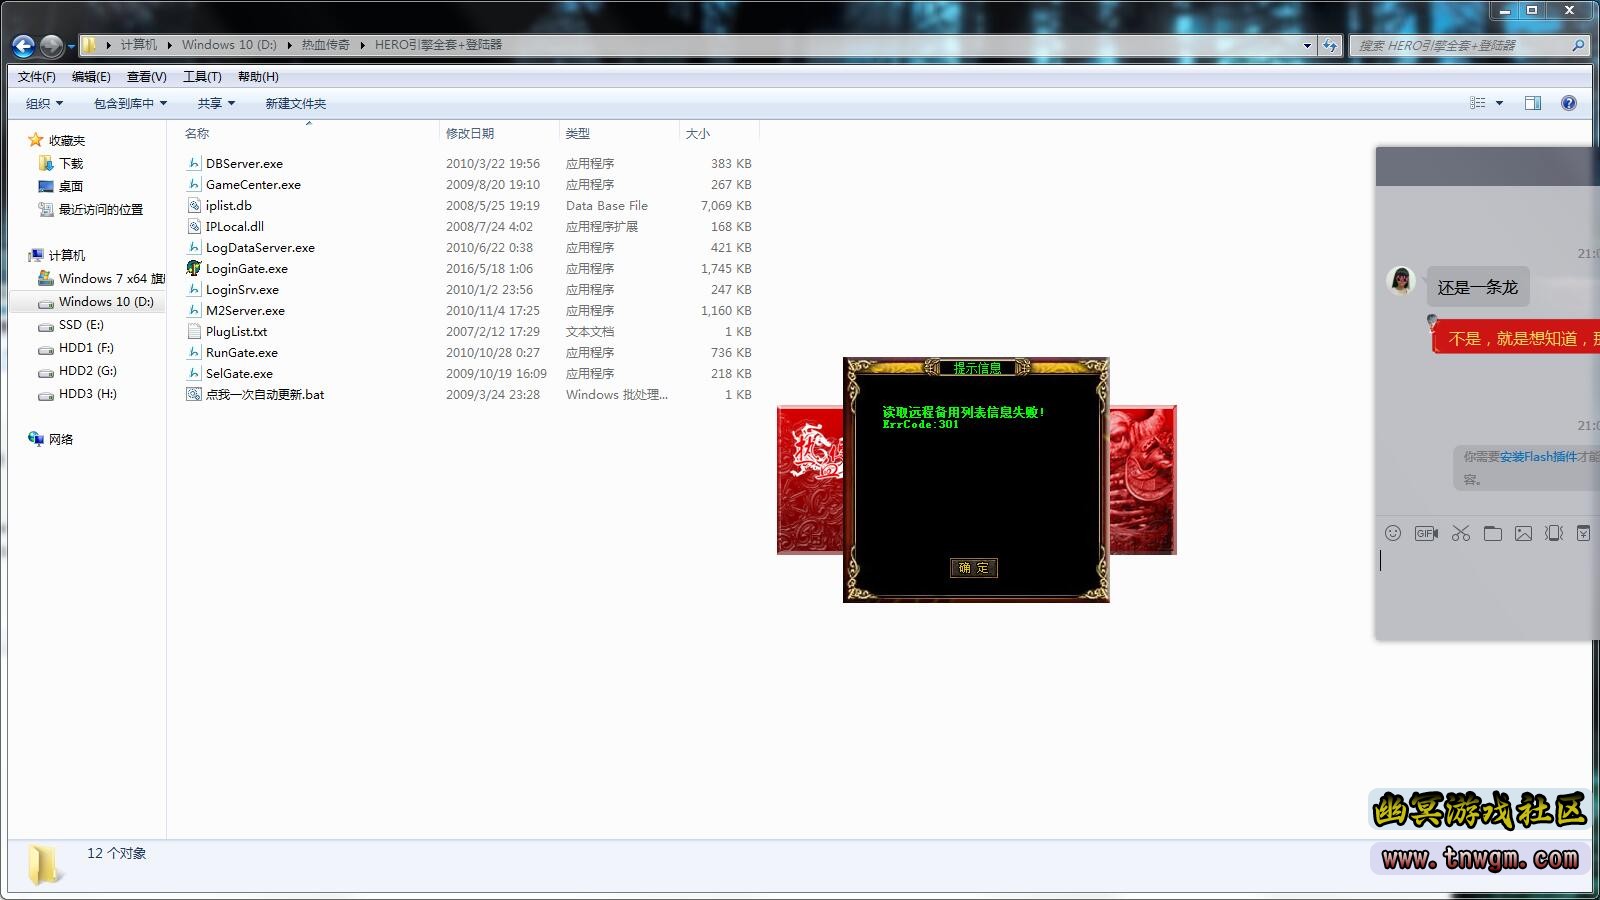1600x900 pixels.
Task: Select LogDataServer.exe file icon
Action: click(194, 247)
